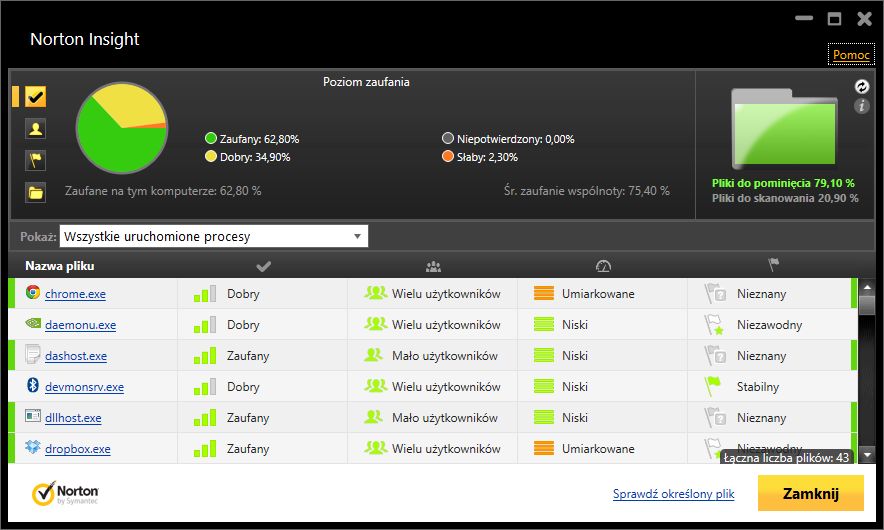The height and width of the screenshot is (530, 884).
Task: Sort by the stability flag column header
Action: click(774, 264)
